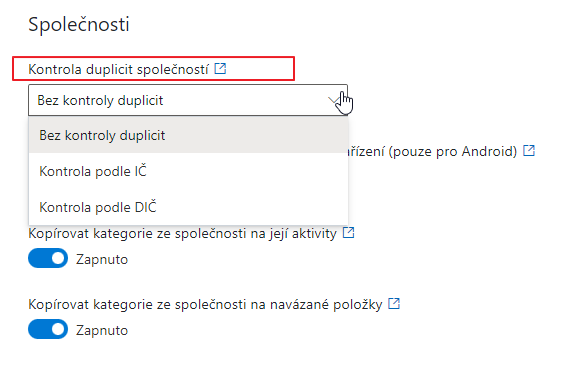Click the Kontrola duplicit společností label text

[x=118, y=69]
